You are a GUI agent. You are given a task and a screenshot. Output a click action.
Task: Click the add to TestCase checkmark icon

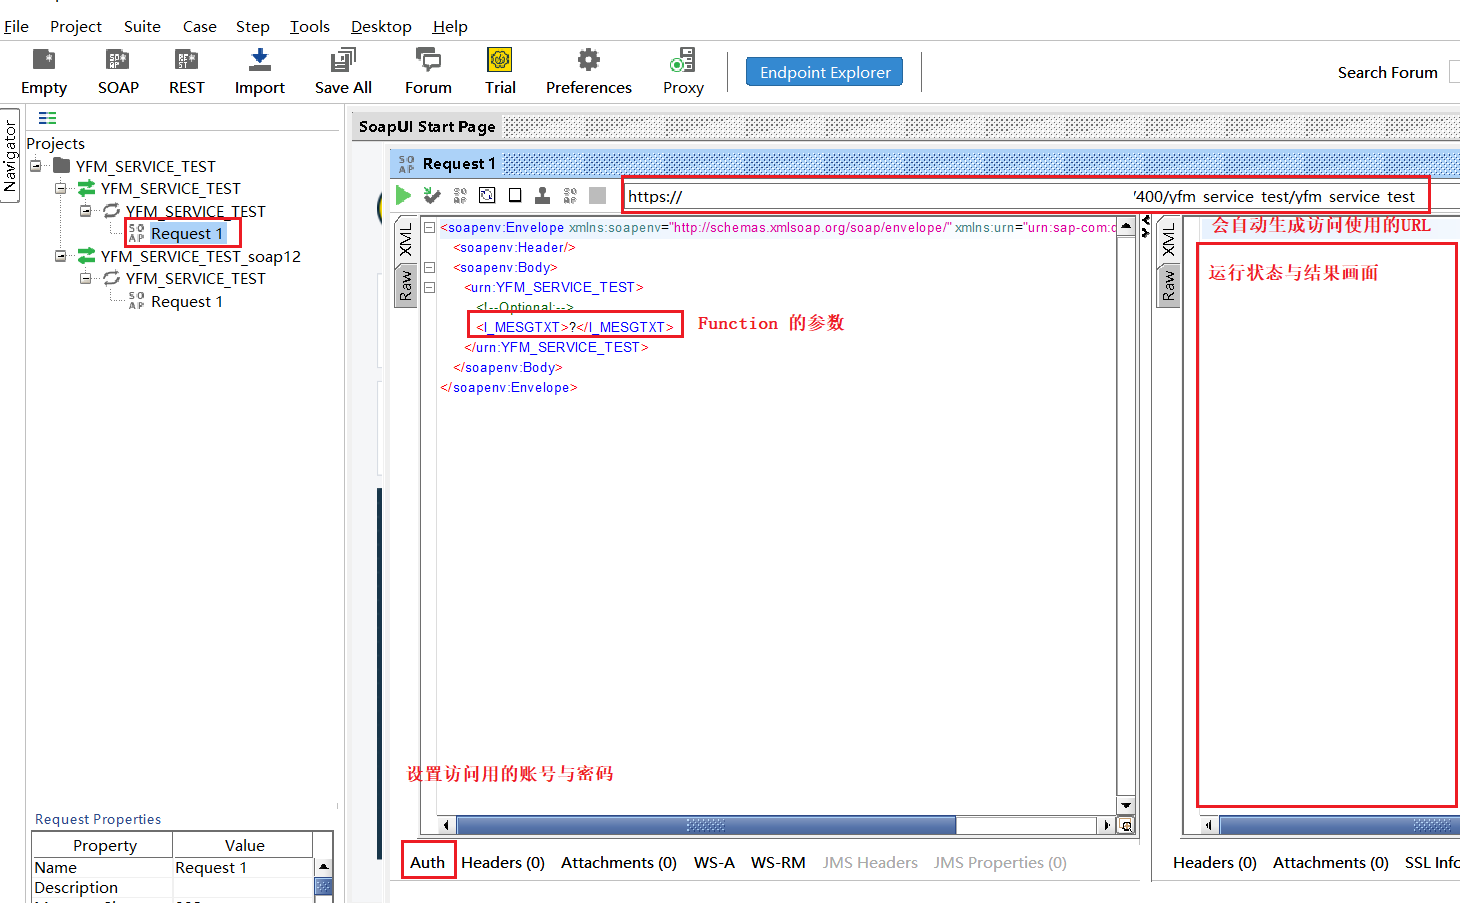(432, 195)
